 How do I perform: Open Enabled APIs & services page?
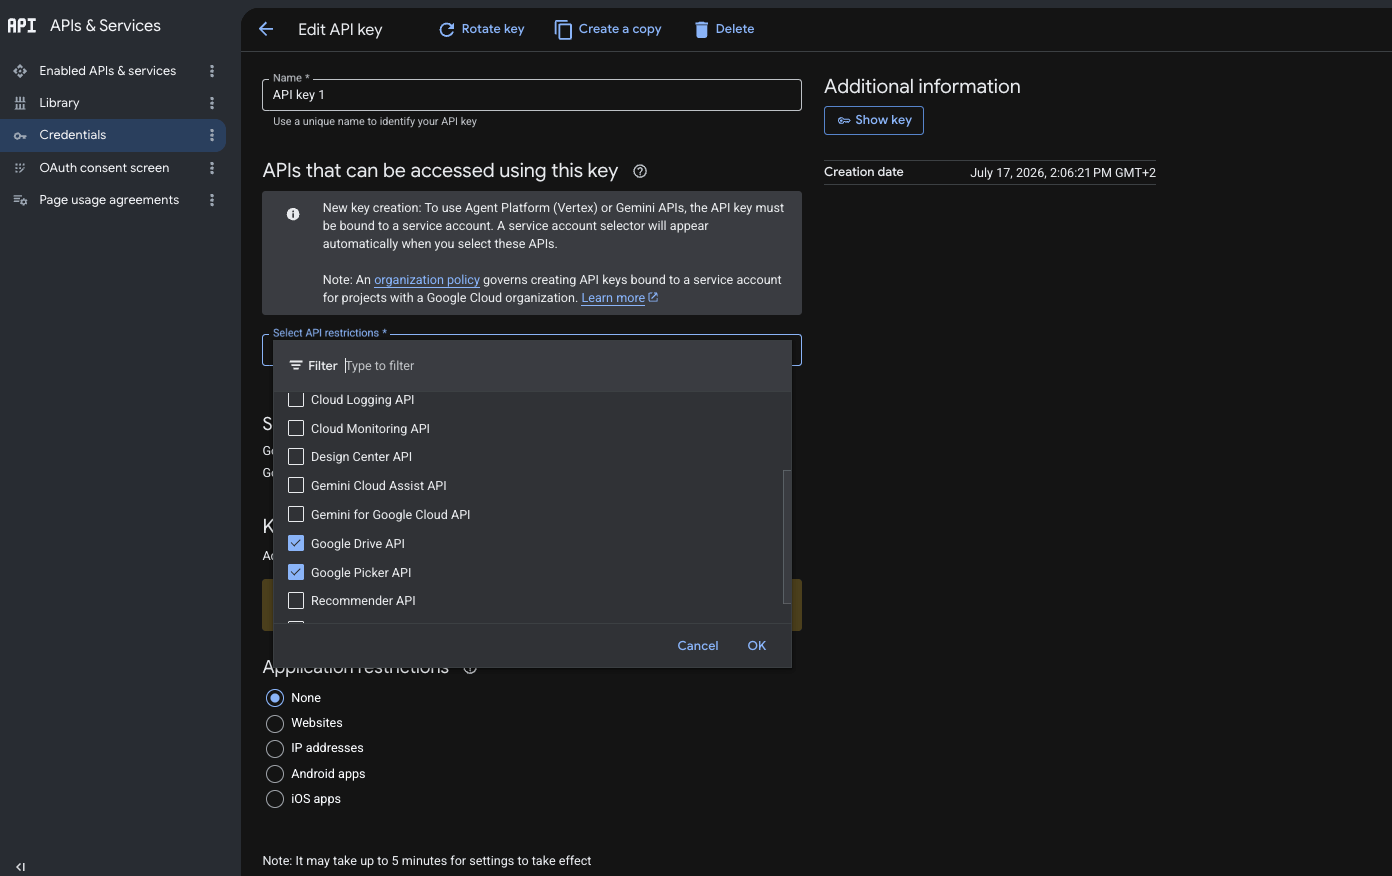(107, 71)
